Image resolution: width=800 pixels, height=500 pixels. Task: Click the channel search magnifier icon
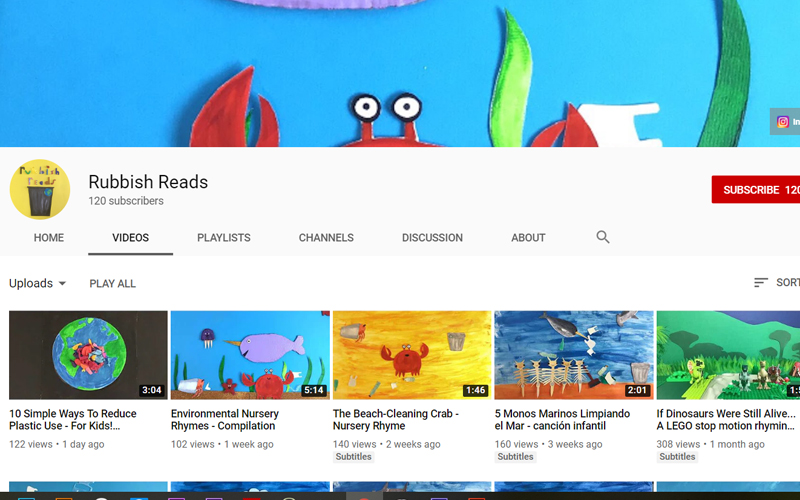pos(603,238)
